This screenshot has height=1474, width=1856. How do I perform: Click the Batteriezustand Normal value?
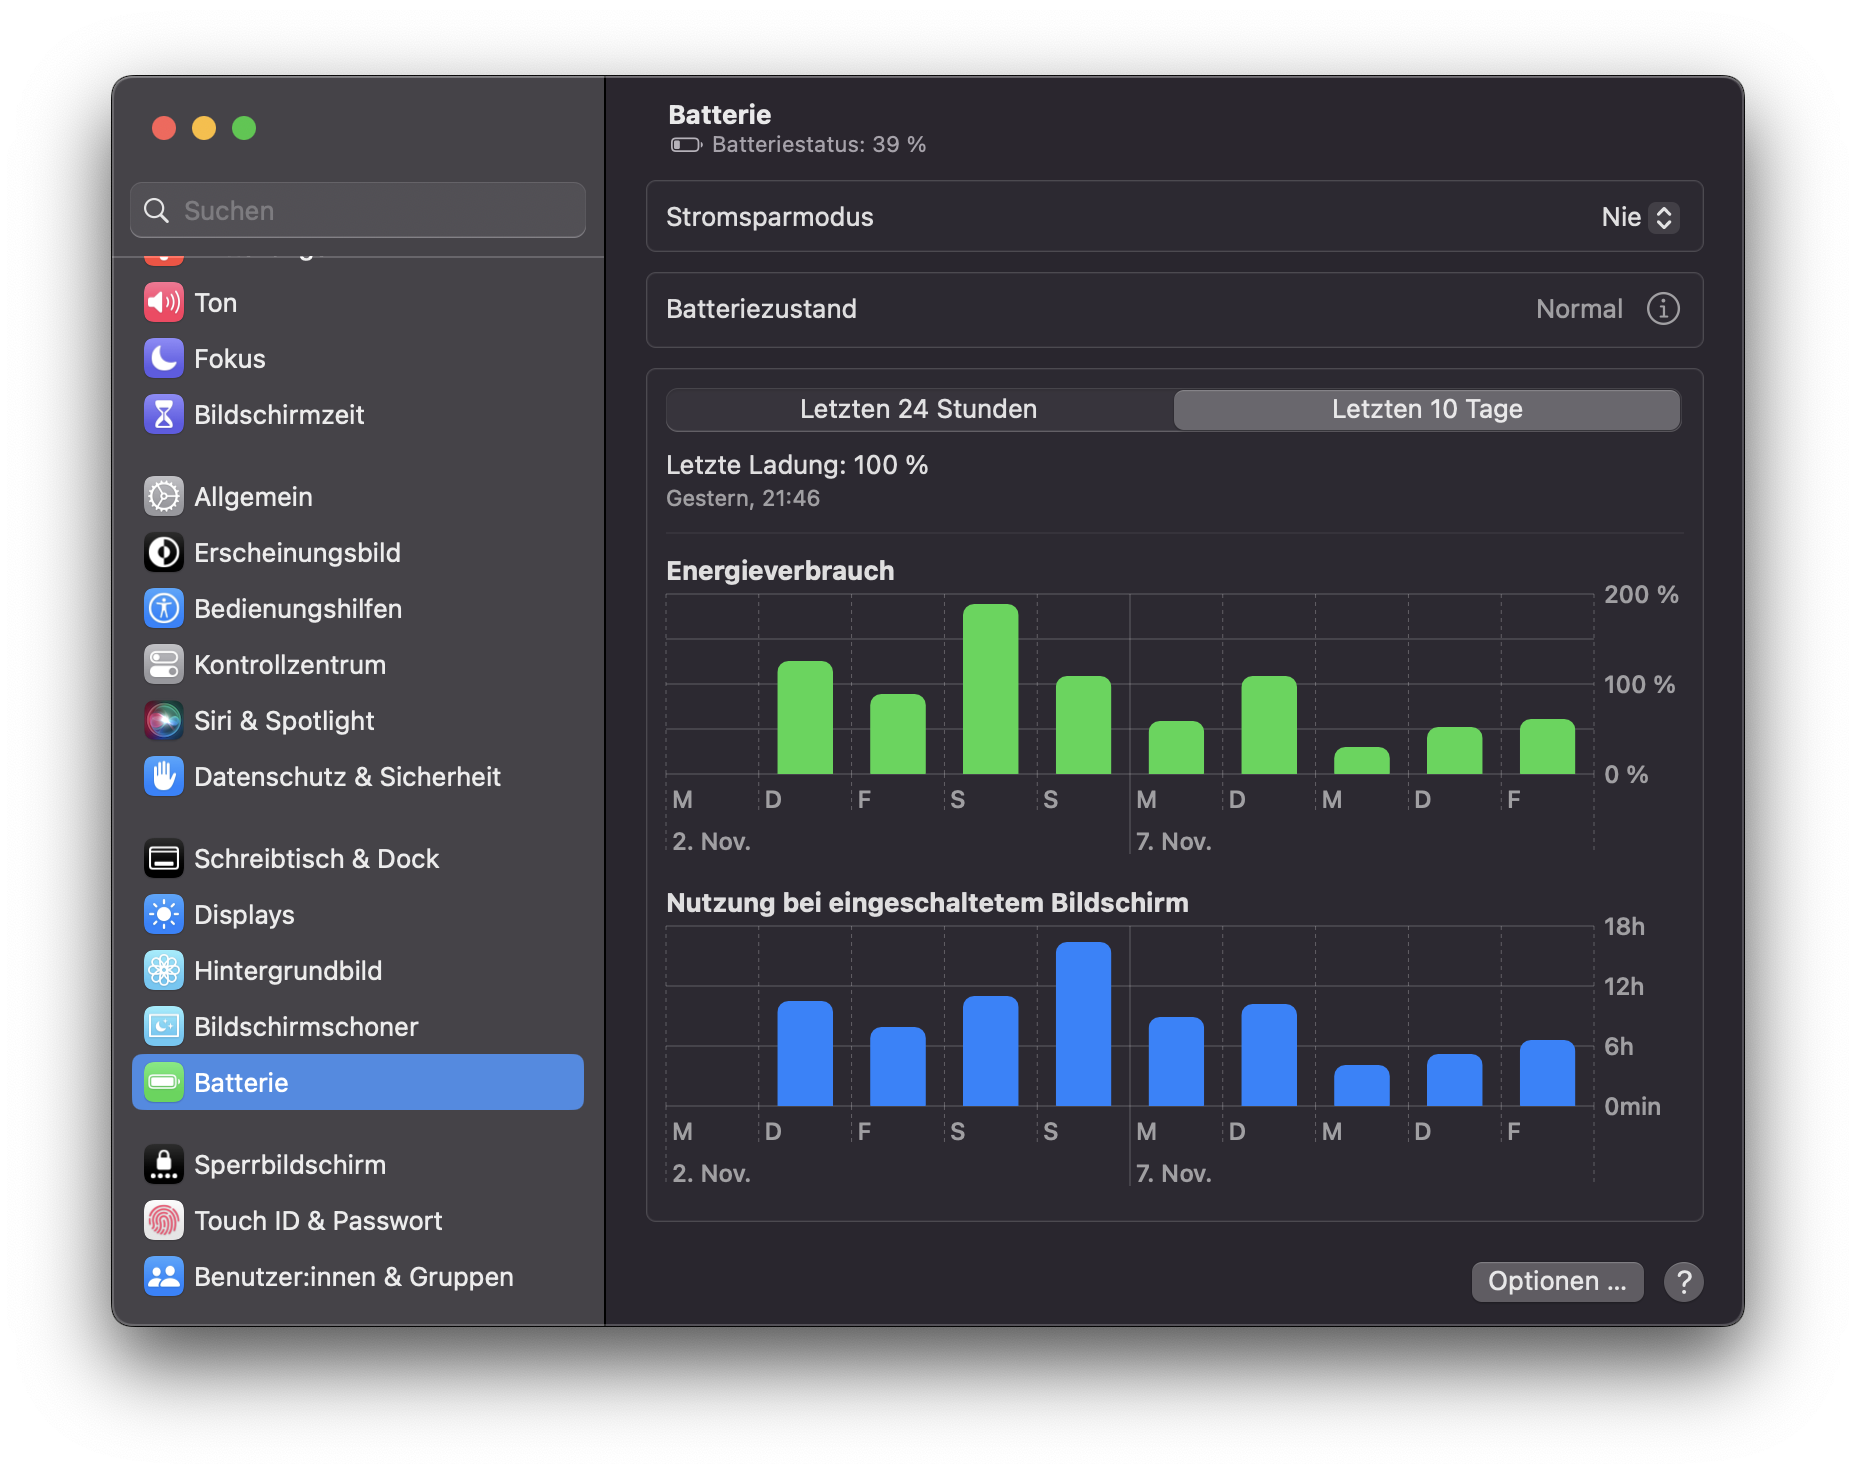[1579, 309]
